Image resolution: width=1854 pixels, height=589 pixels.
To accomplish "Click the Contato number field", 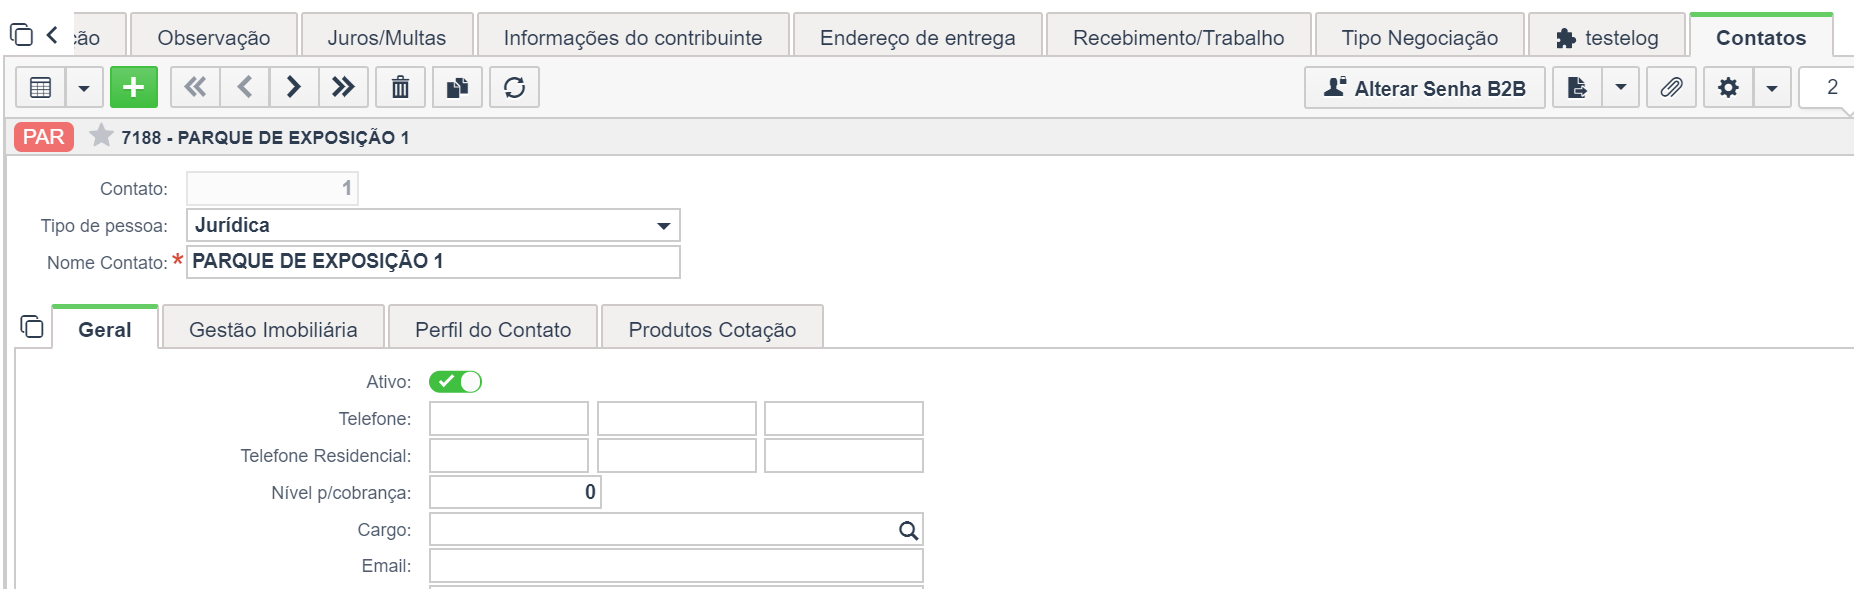I will [x=272, y=188].
